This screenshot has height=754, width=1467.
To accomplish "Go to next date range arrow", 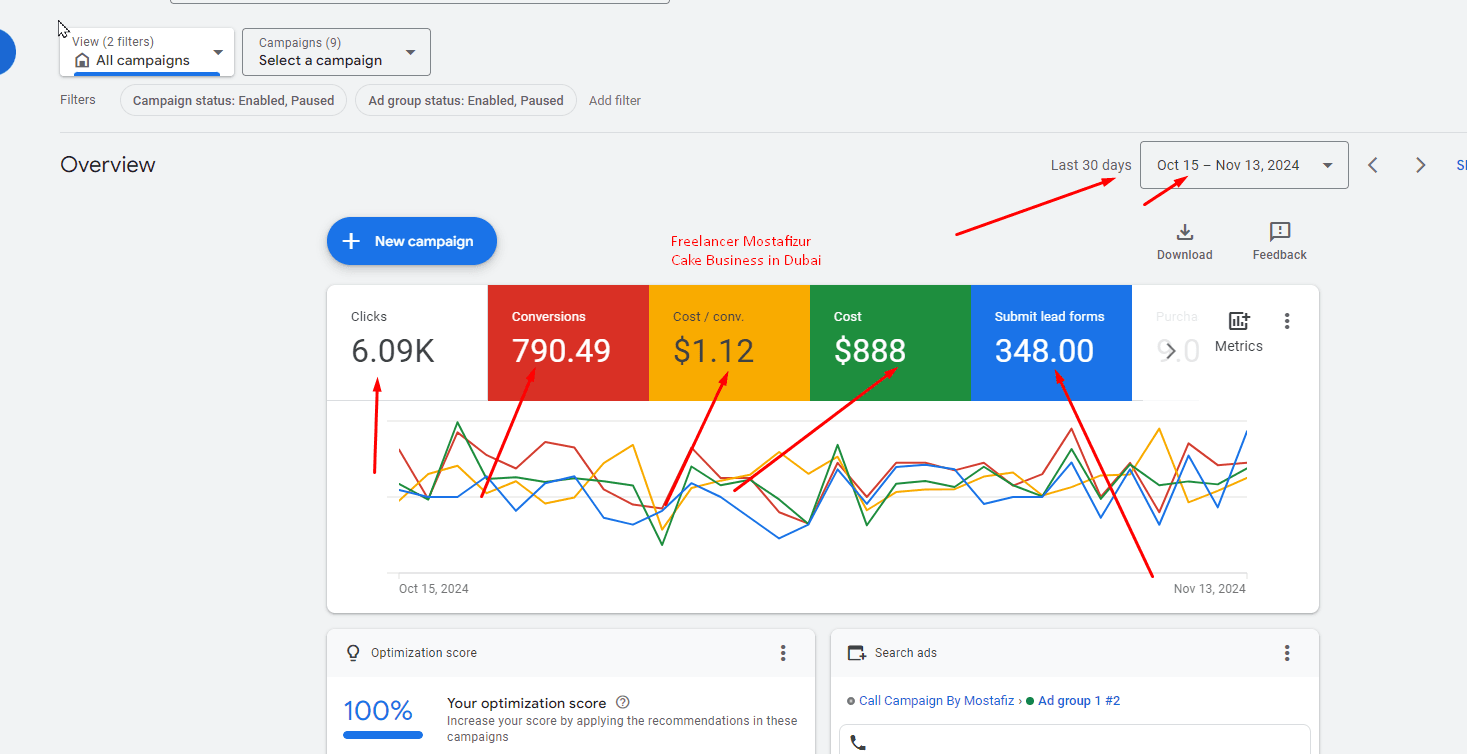I will click(x=1420, y=165).
